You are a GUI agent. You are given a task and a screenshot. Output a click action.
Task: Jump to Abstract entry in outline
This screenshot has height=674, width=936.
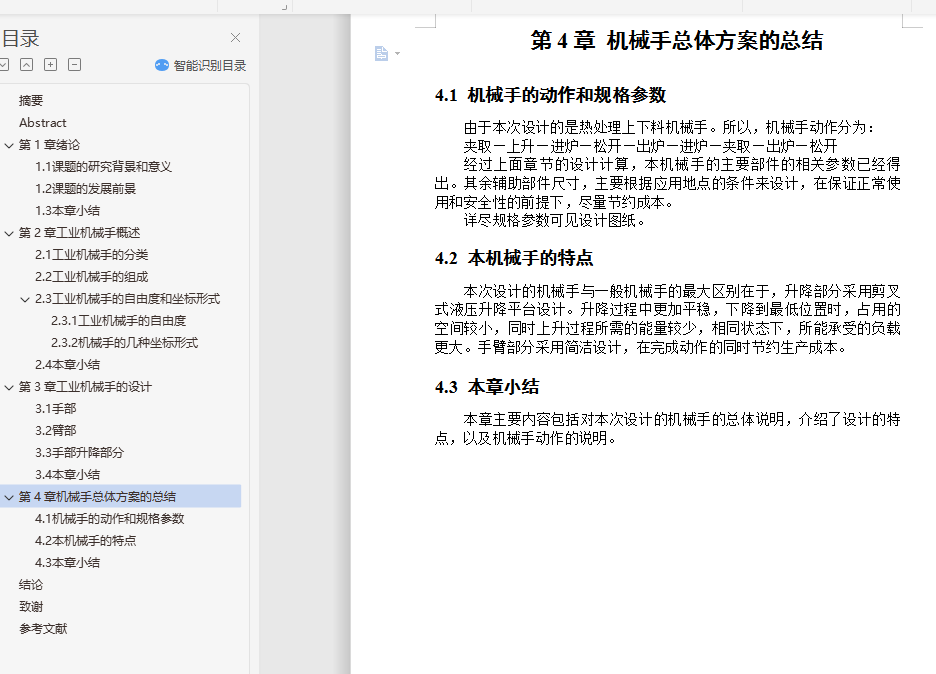pos(43,122)
